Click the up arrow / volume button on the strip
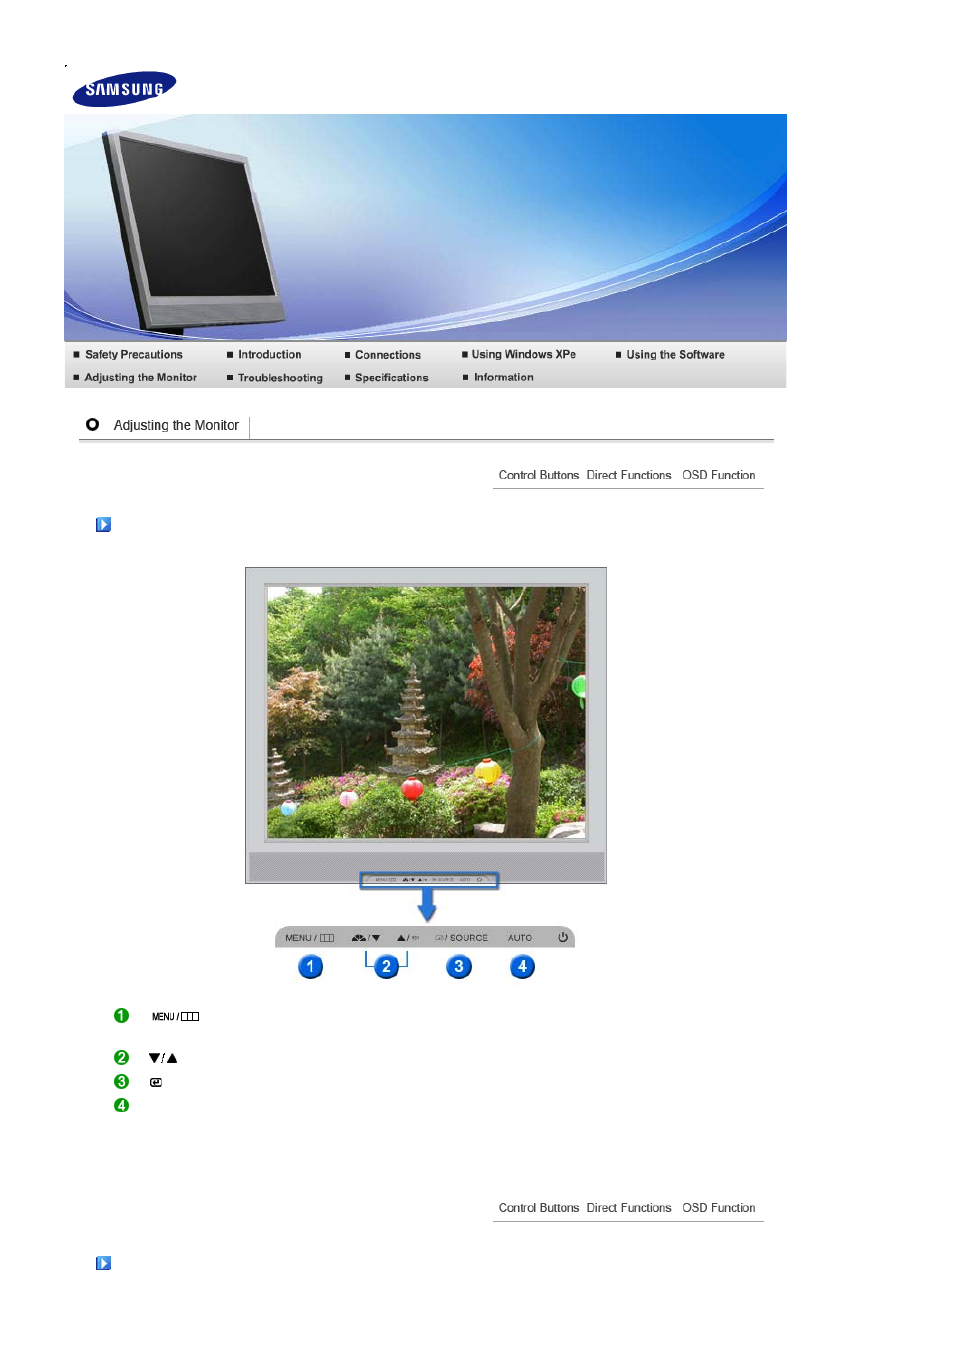This screenshot has width=954, height=1350. [408, 938]
